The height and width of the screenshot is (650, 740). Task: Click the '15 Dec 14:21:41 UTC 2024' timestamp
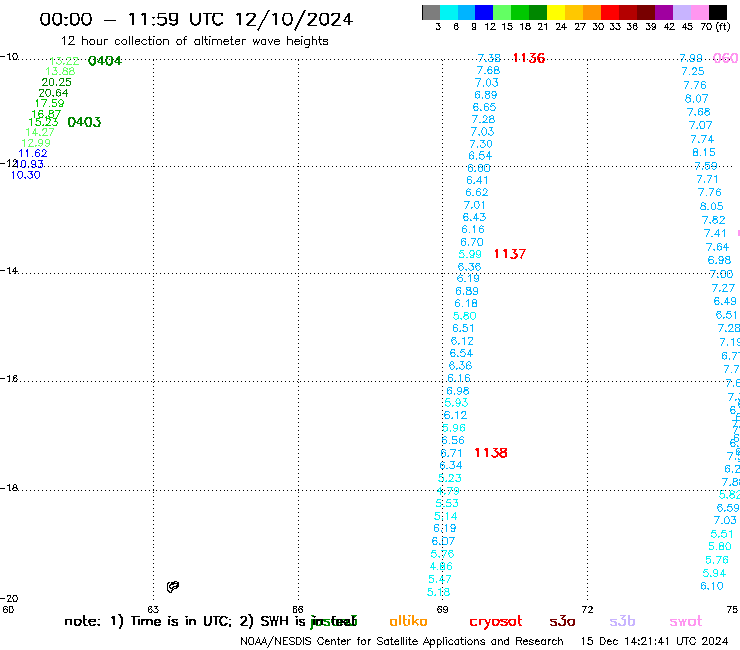[x=654, y=641]
